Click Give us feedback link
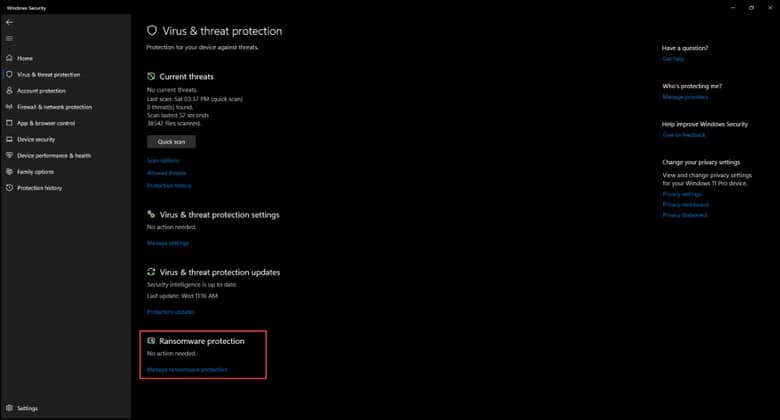Screen dimensions: 780x420 click(x=684, y=135)
